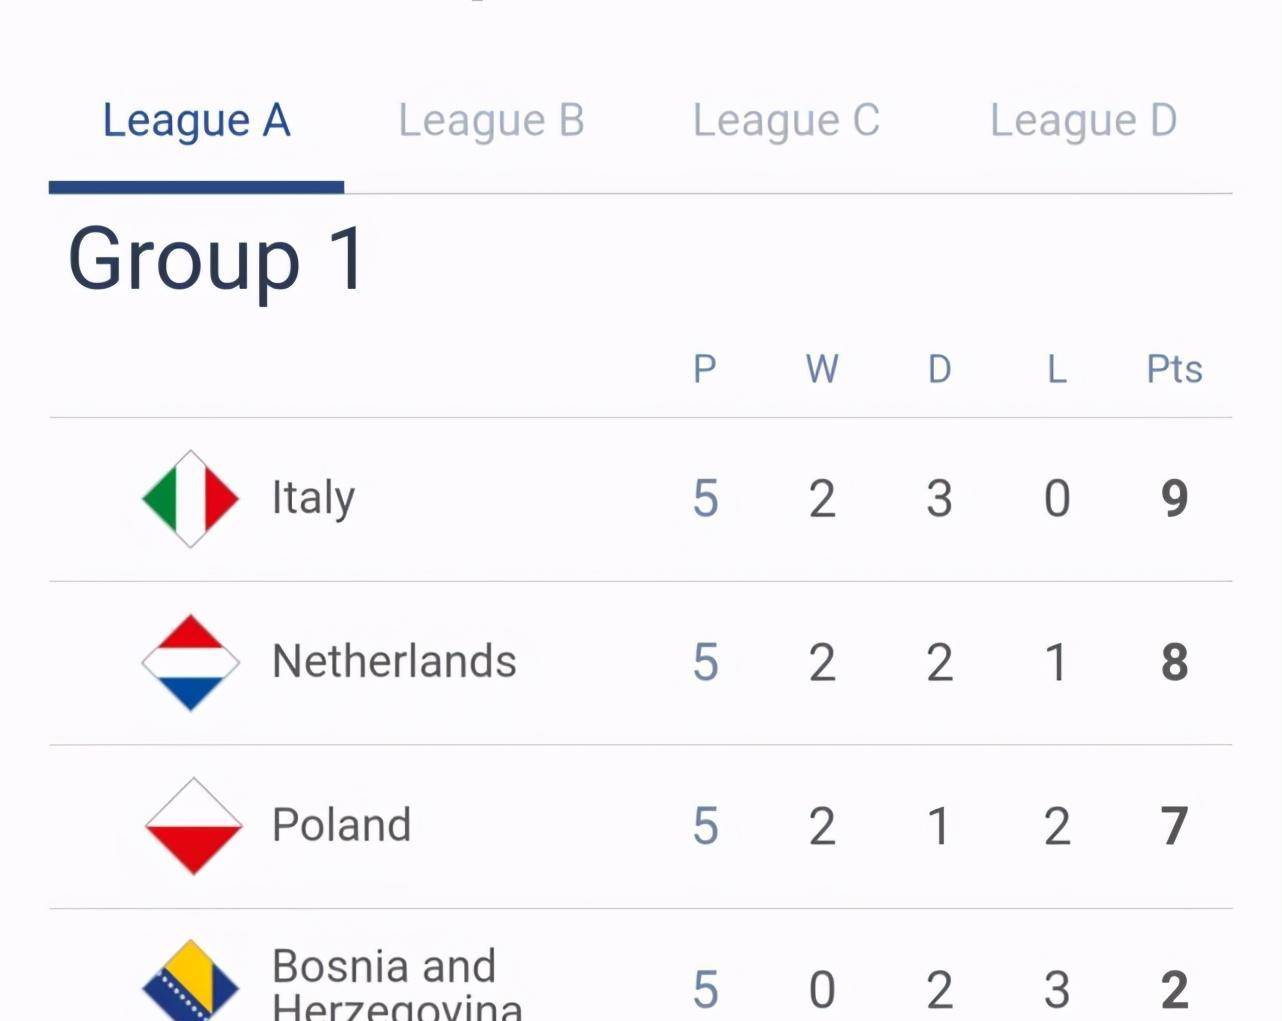Select the Italy flag icon

click(x=191, y=498)
